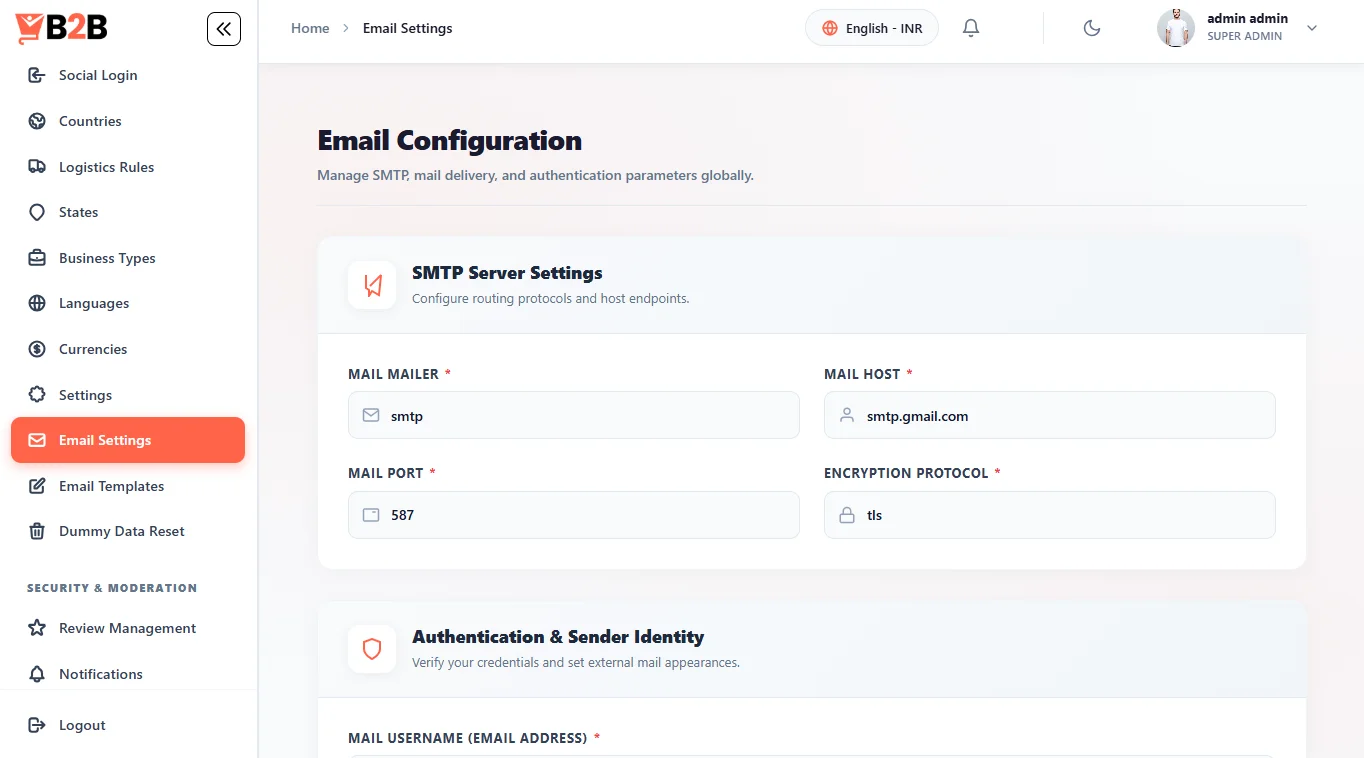Viewport: 1364px width, 758px height.
Task: Click the SMTP Server Settings heading
Action: point(507,273)
